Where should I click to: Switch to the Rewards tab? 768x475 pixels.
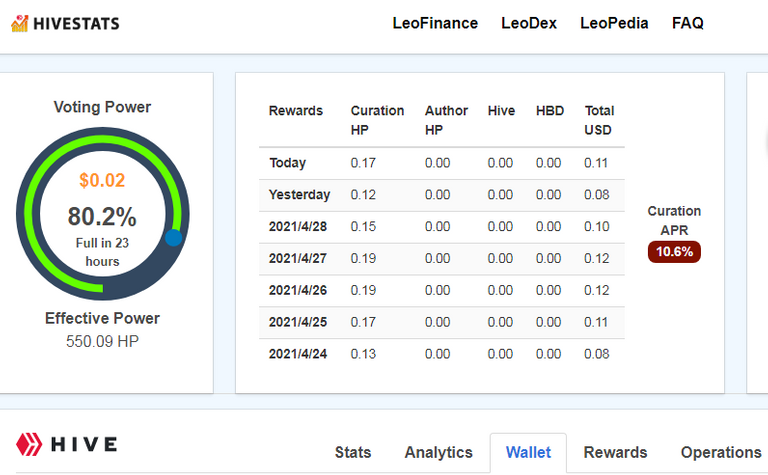pos(615,452)
